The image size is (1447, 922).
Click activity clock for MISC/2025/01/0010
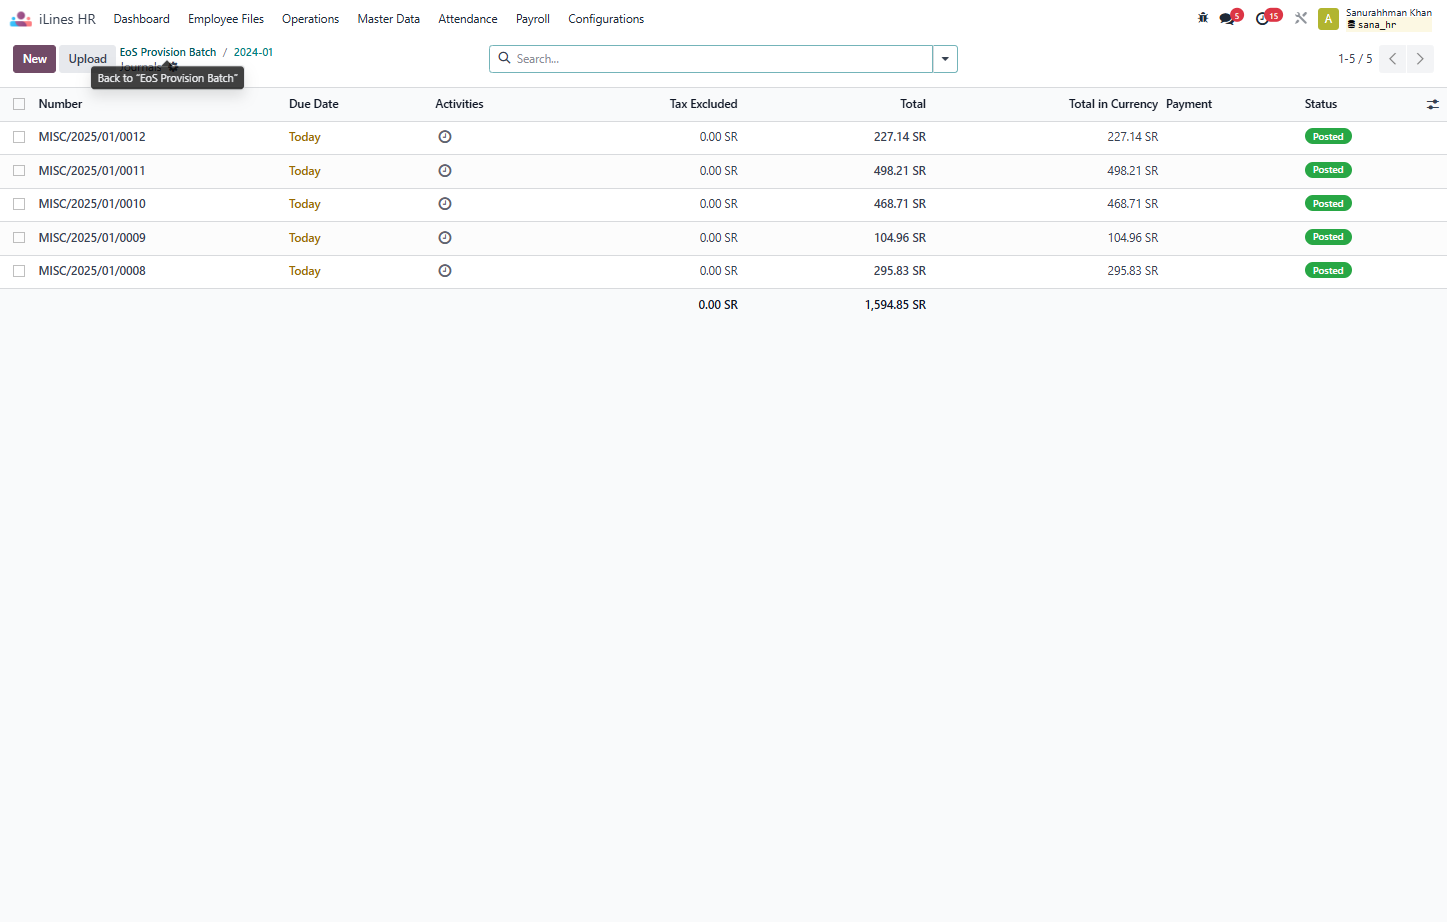[445, 204]
